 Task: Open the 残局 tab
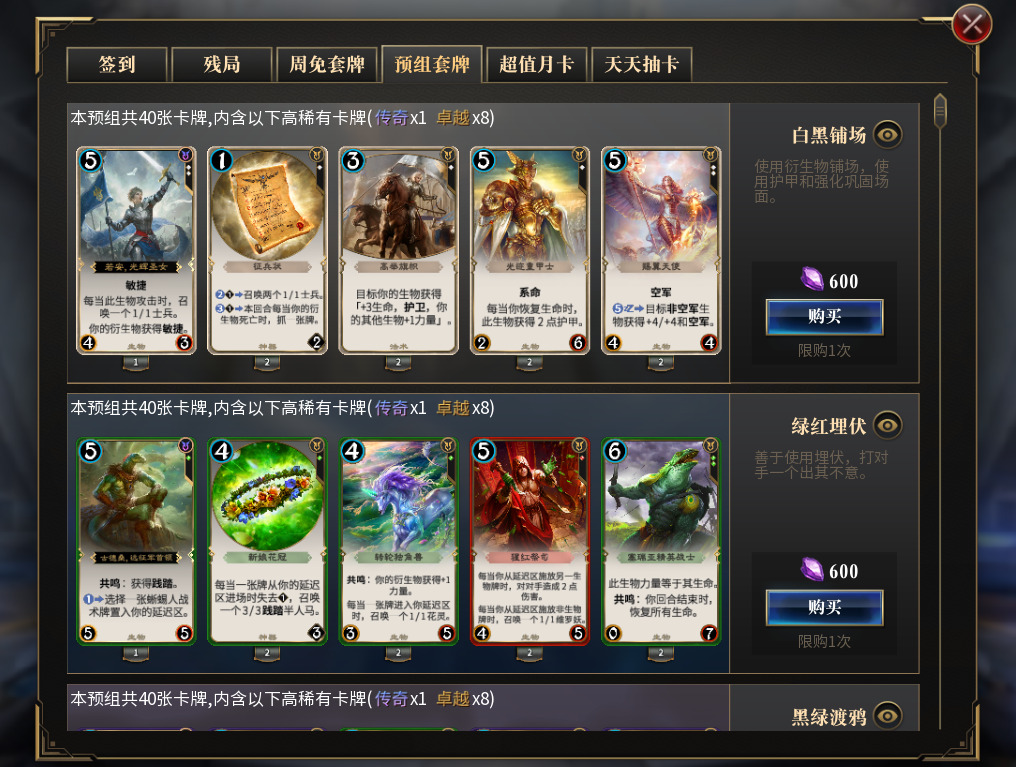[x=222, y=65]
